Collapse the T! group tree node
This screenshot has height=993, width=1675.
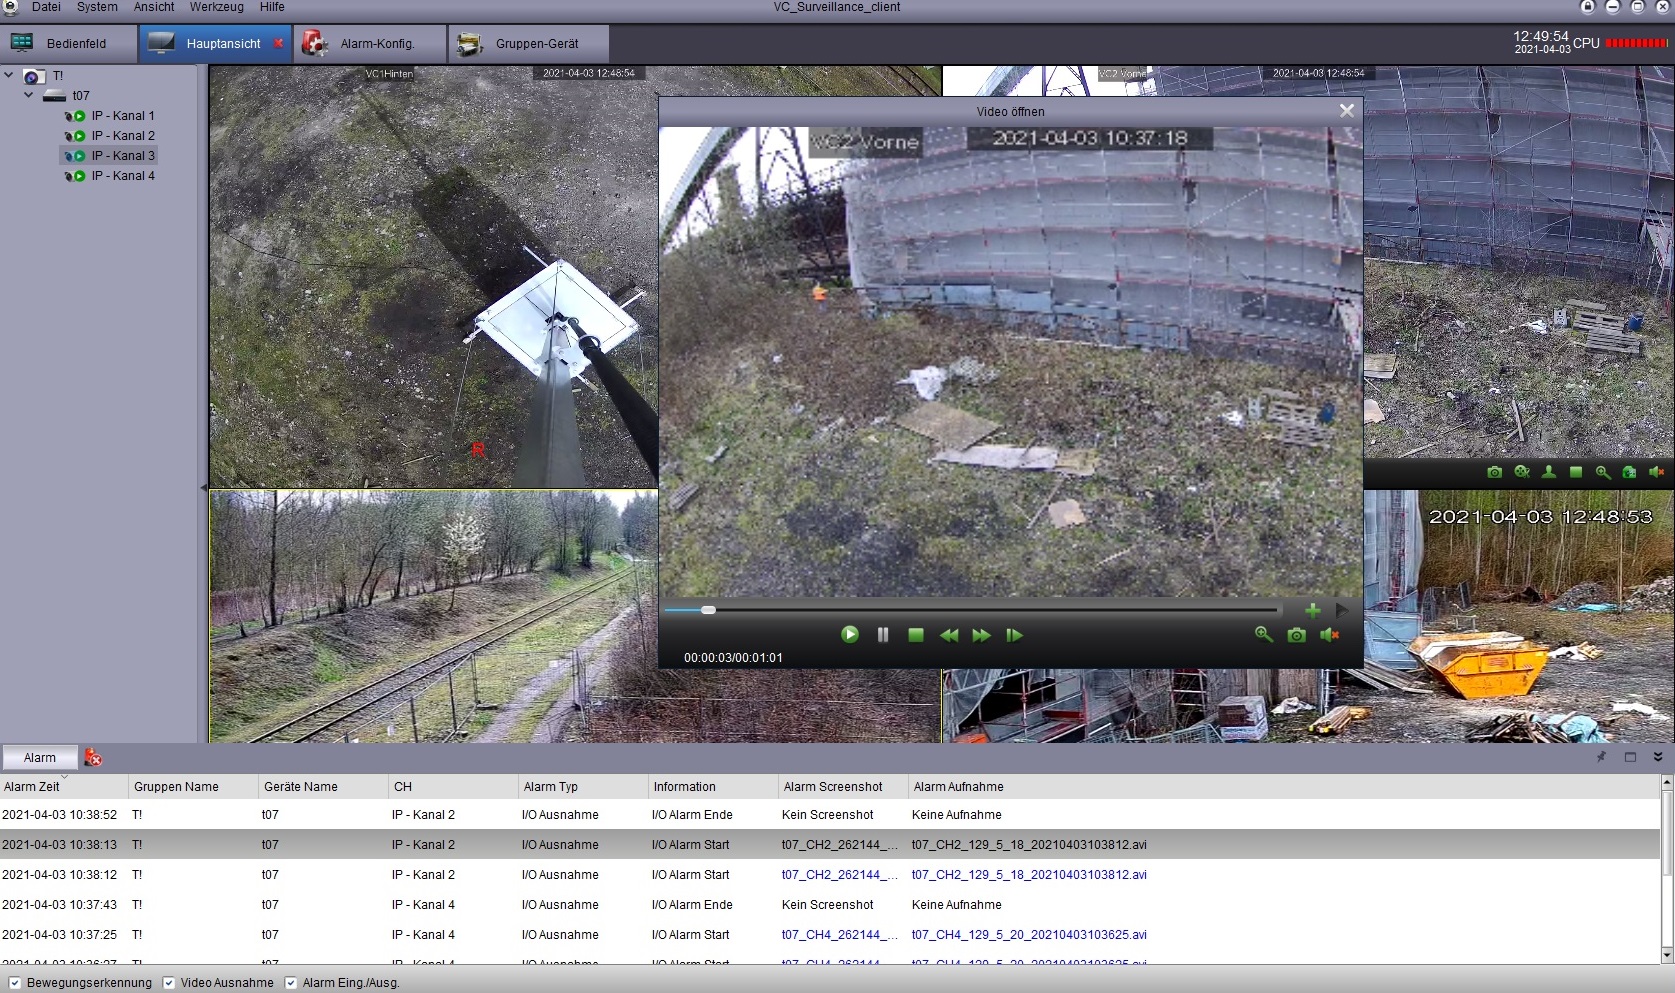point(9,76)
